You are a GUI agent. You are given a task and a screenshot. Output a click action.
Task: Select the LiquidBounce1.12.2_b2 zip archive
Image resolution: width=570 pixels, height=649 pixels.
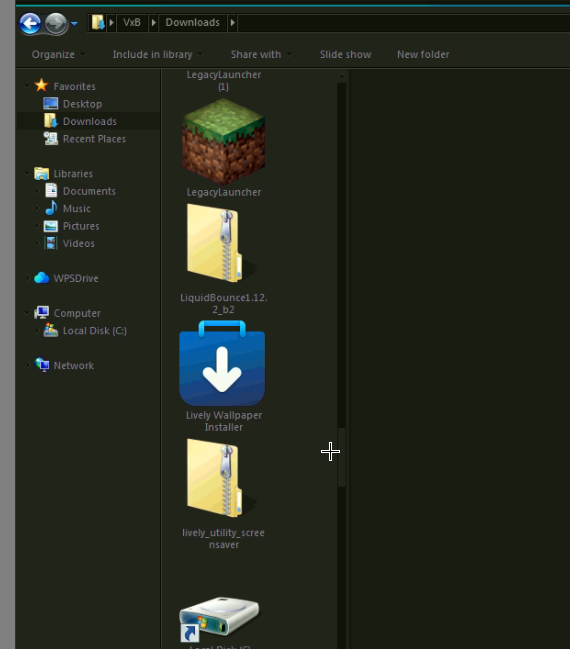click(x=221, y=243)
